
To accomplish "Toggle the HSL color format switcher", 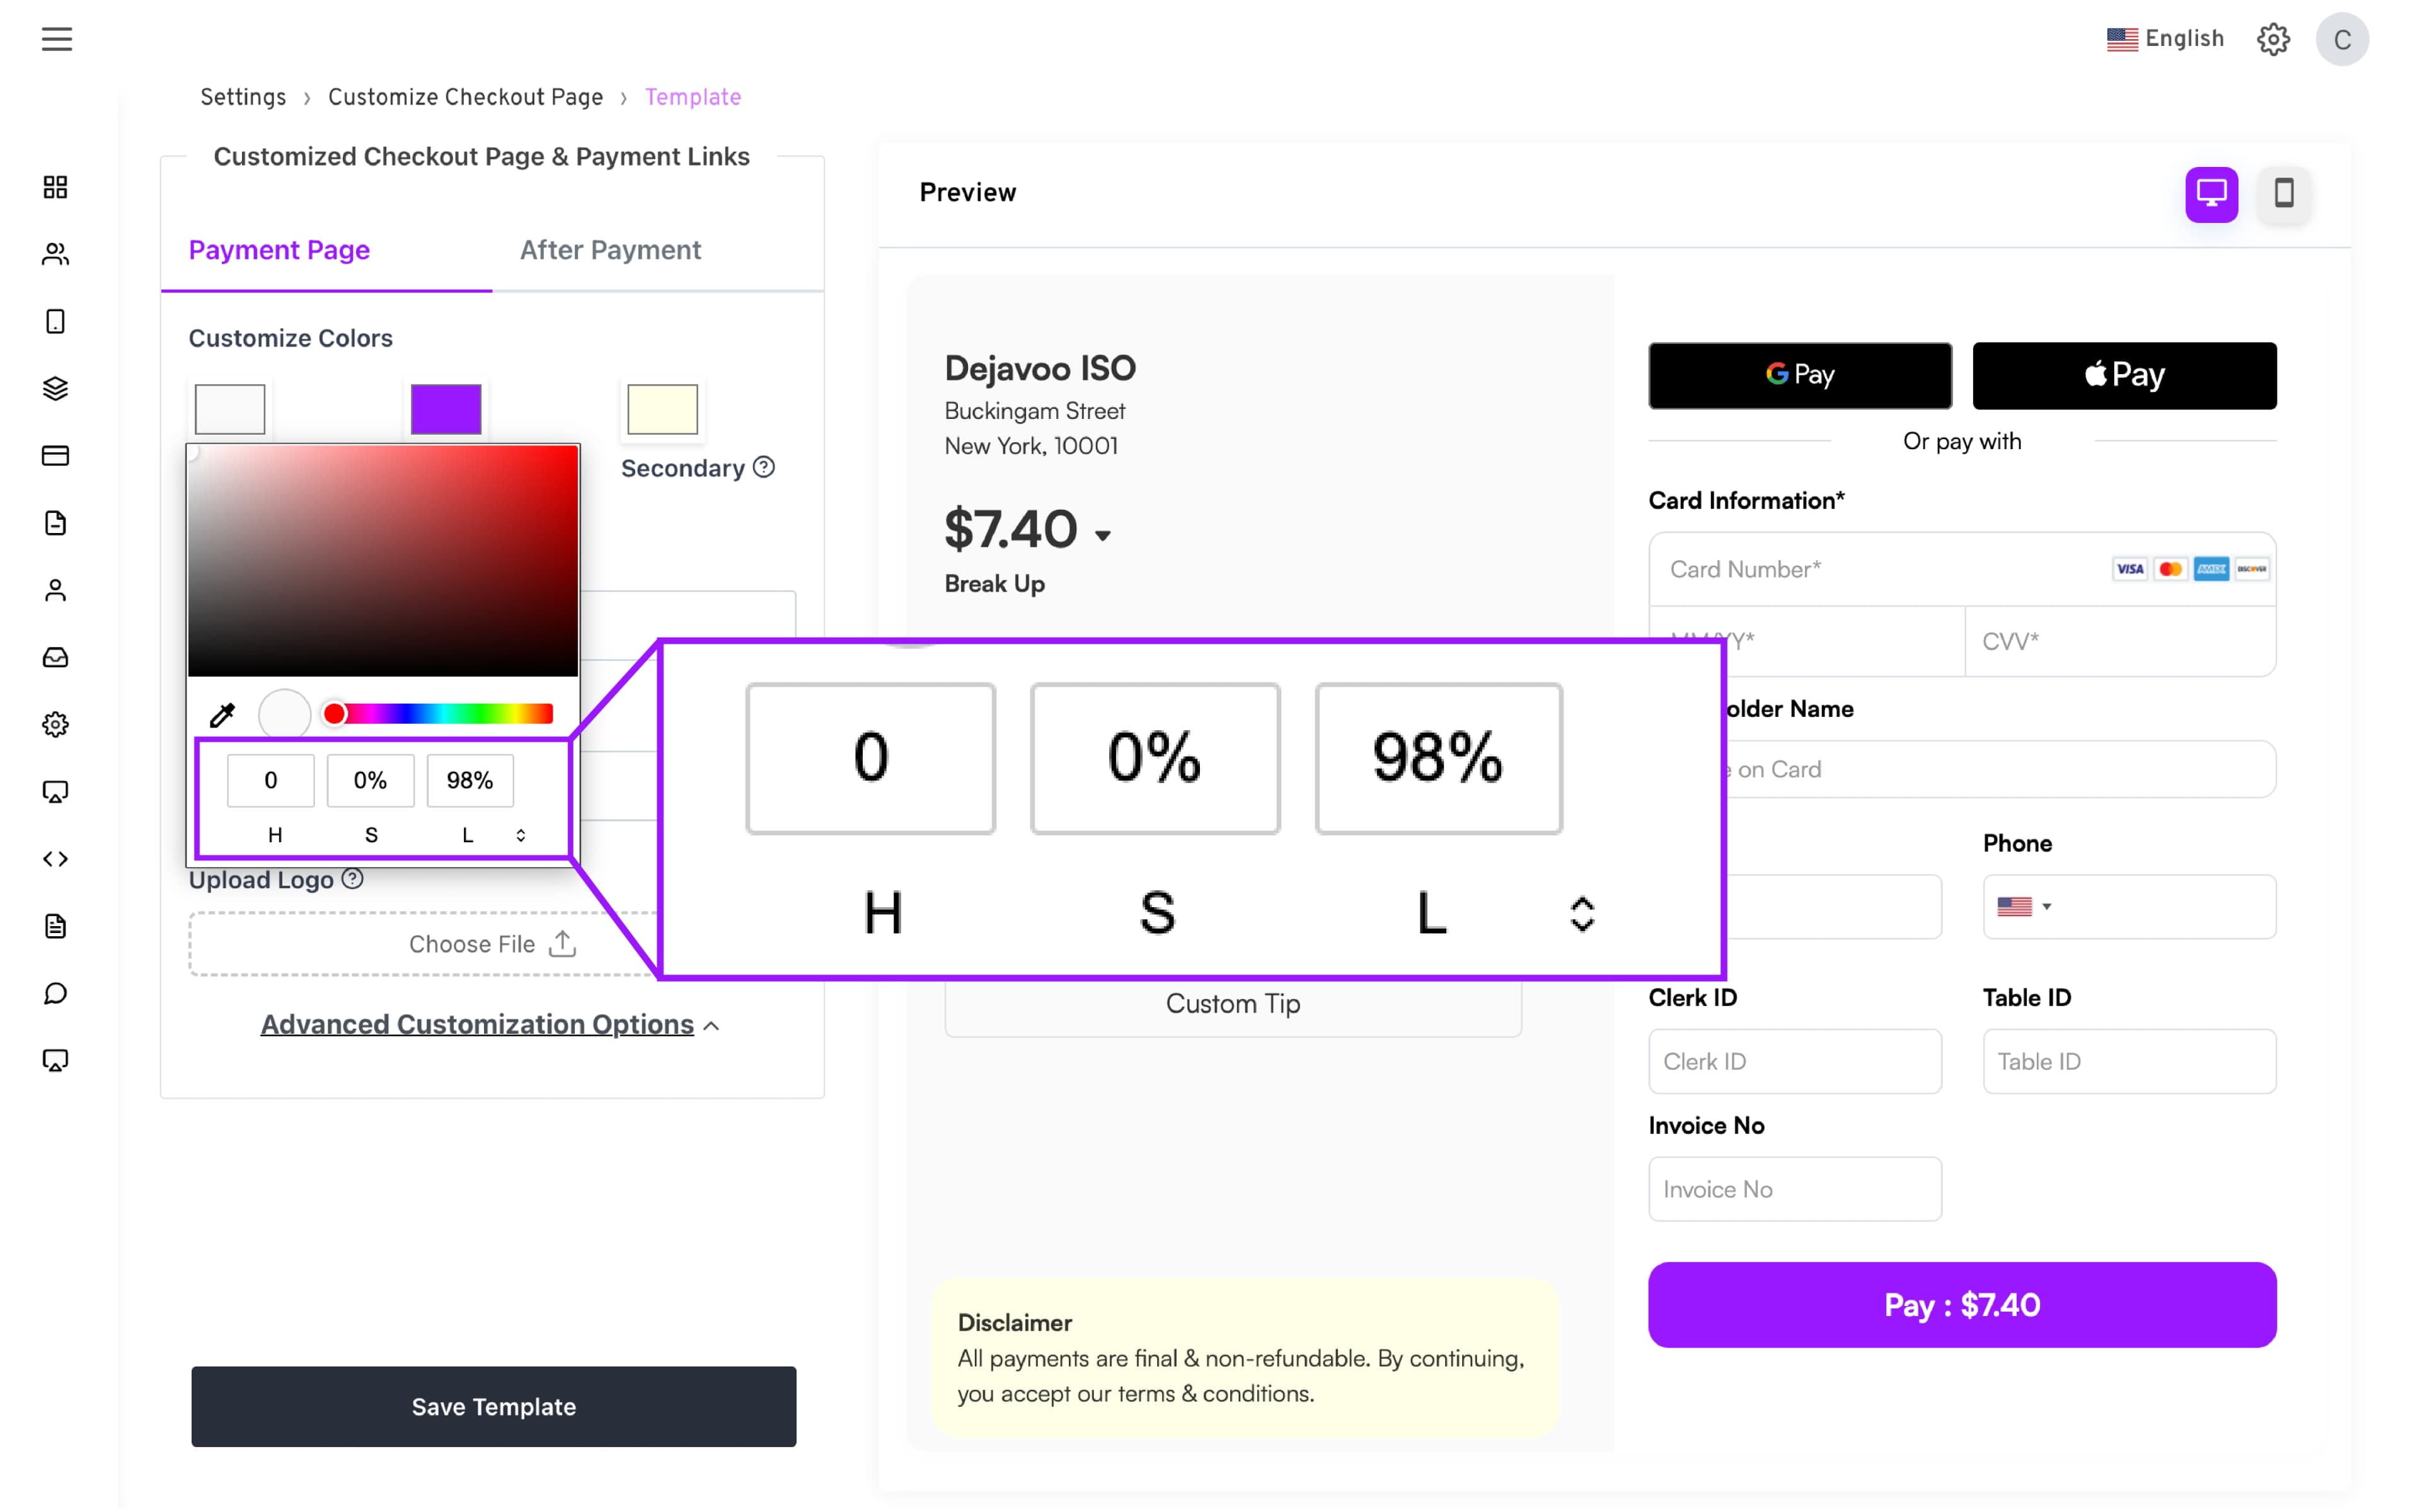I will click(x=520, y=835).
